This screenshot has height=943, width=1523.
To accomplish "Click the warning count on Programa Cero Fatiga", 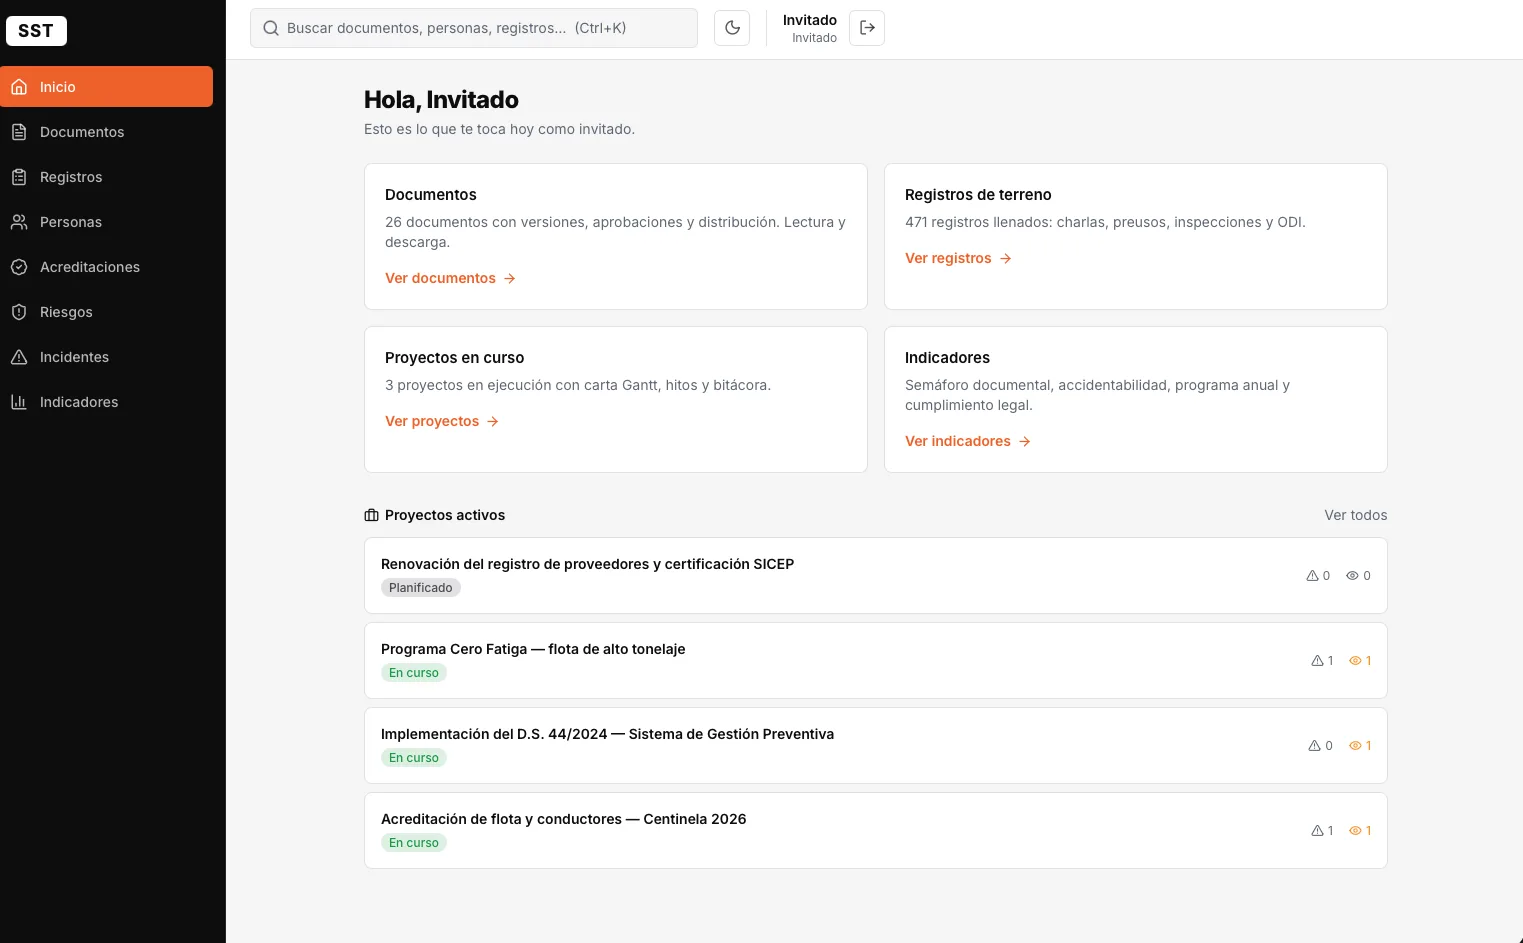I will (1322, 661).
